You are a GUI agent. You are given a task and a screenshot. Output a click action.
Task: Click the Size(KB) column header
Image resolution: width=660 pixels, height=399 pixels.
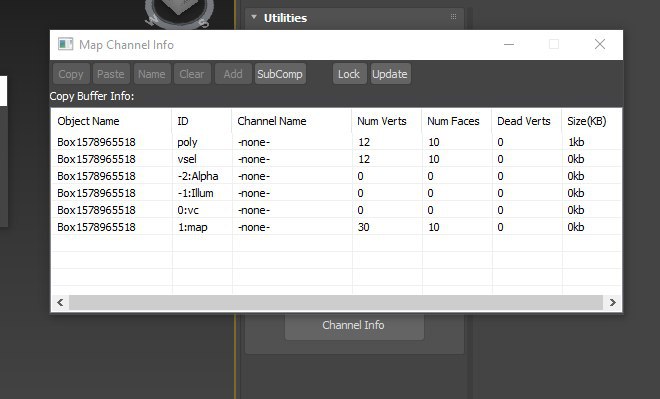(x=591, y=121)
